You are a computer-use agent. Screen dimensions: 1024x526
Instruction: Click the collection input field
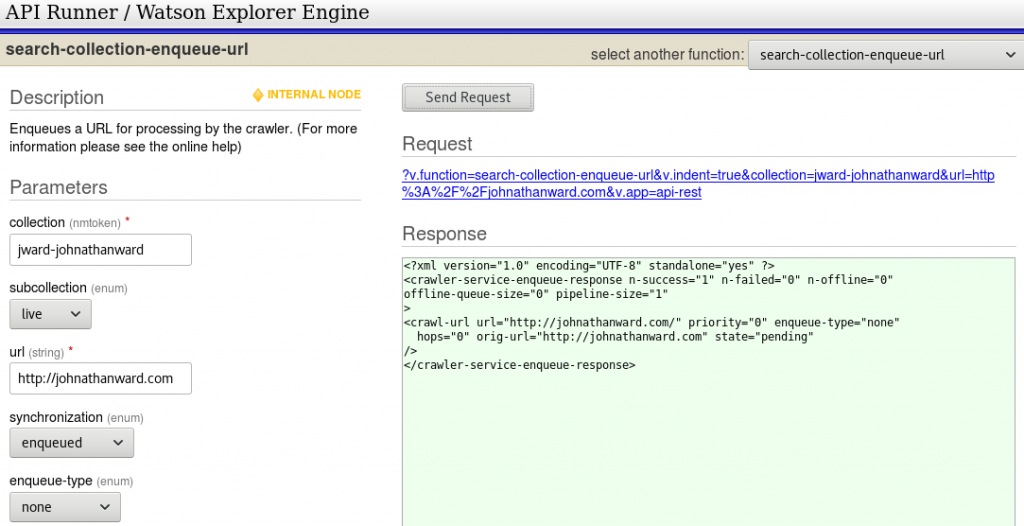click(x=101, y=250)
